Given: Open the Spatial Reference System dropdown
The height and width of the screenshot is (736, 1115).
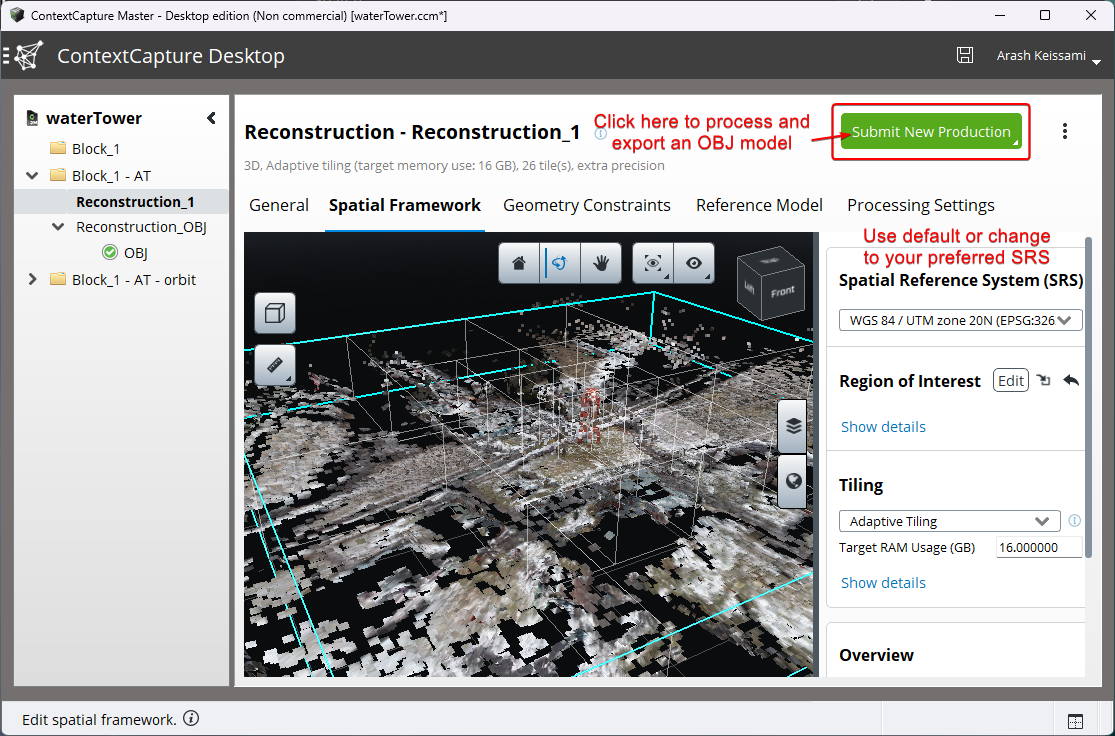Looking at the screenshot, I should click(961, 320).
